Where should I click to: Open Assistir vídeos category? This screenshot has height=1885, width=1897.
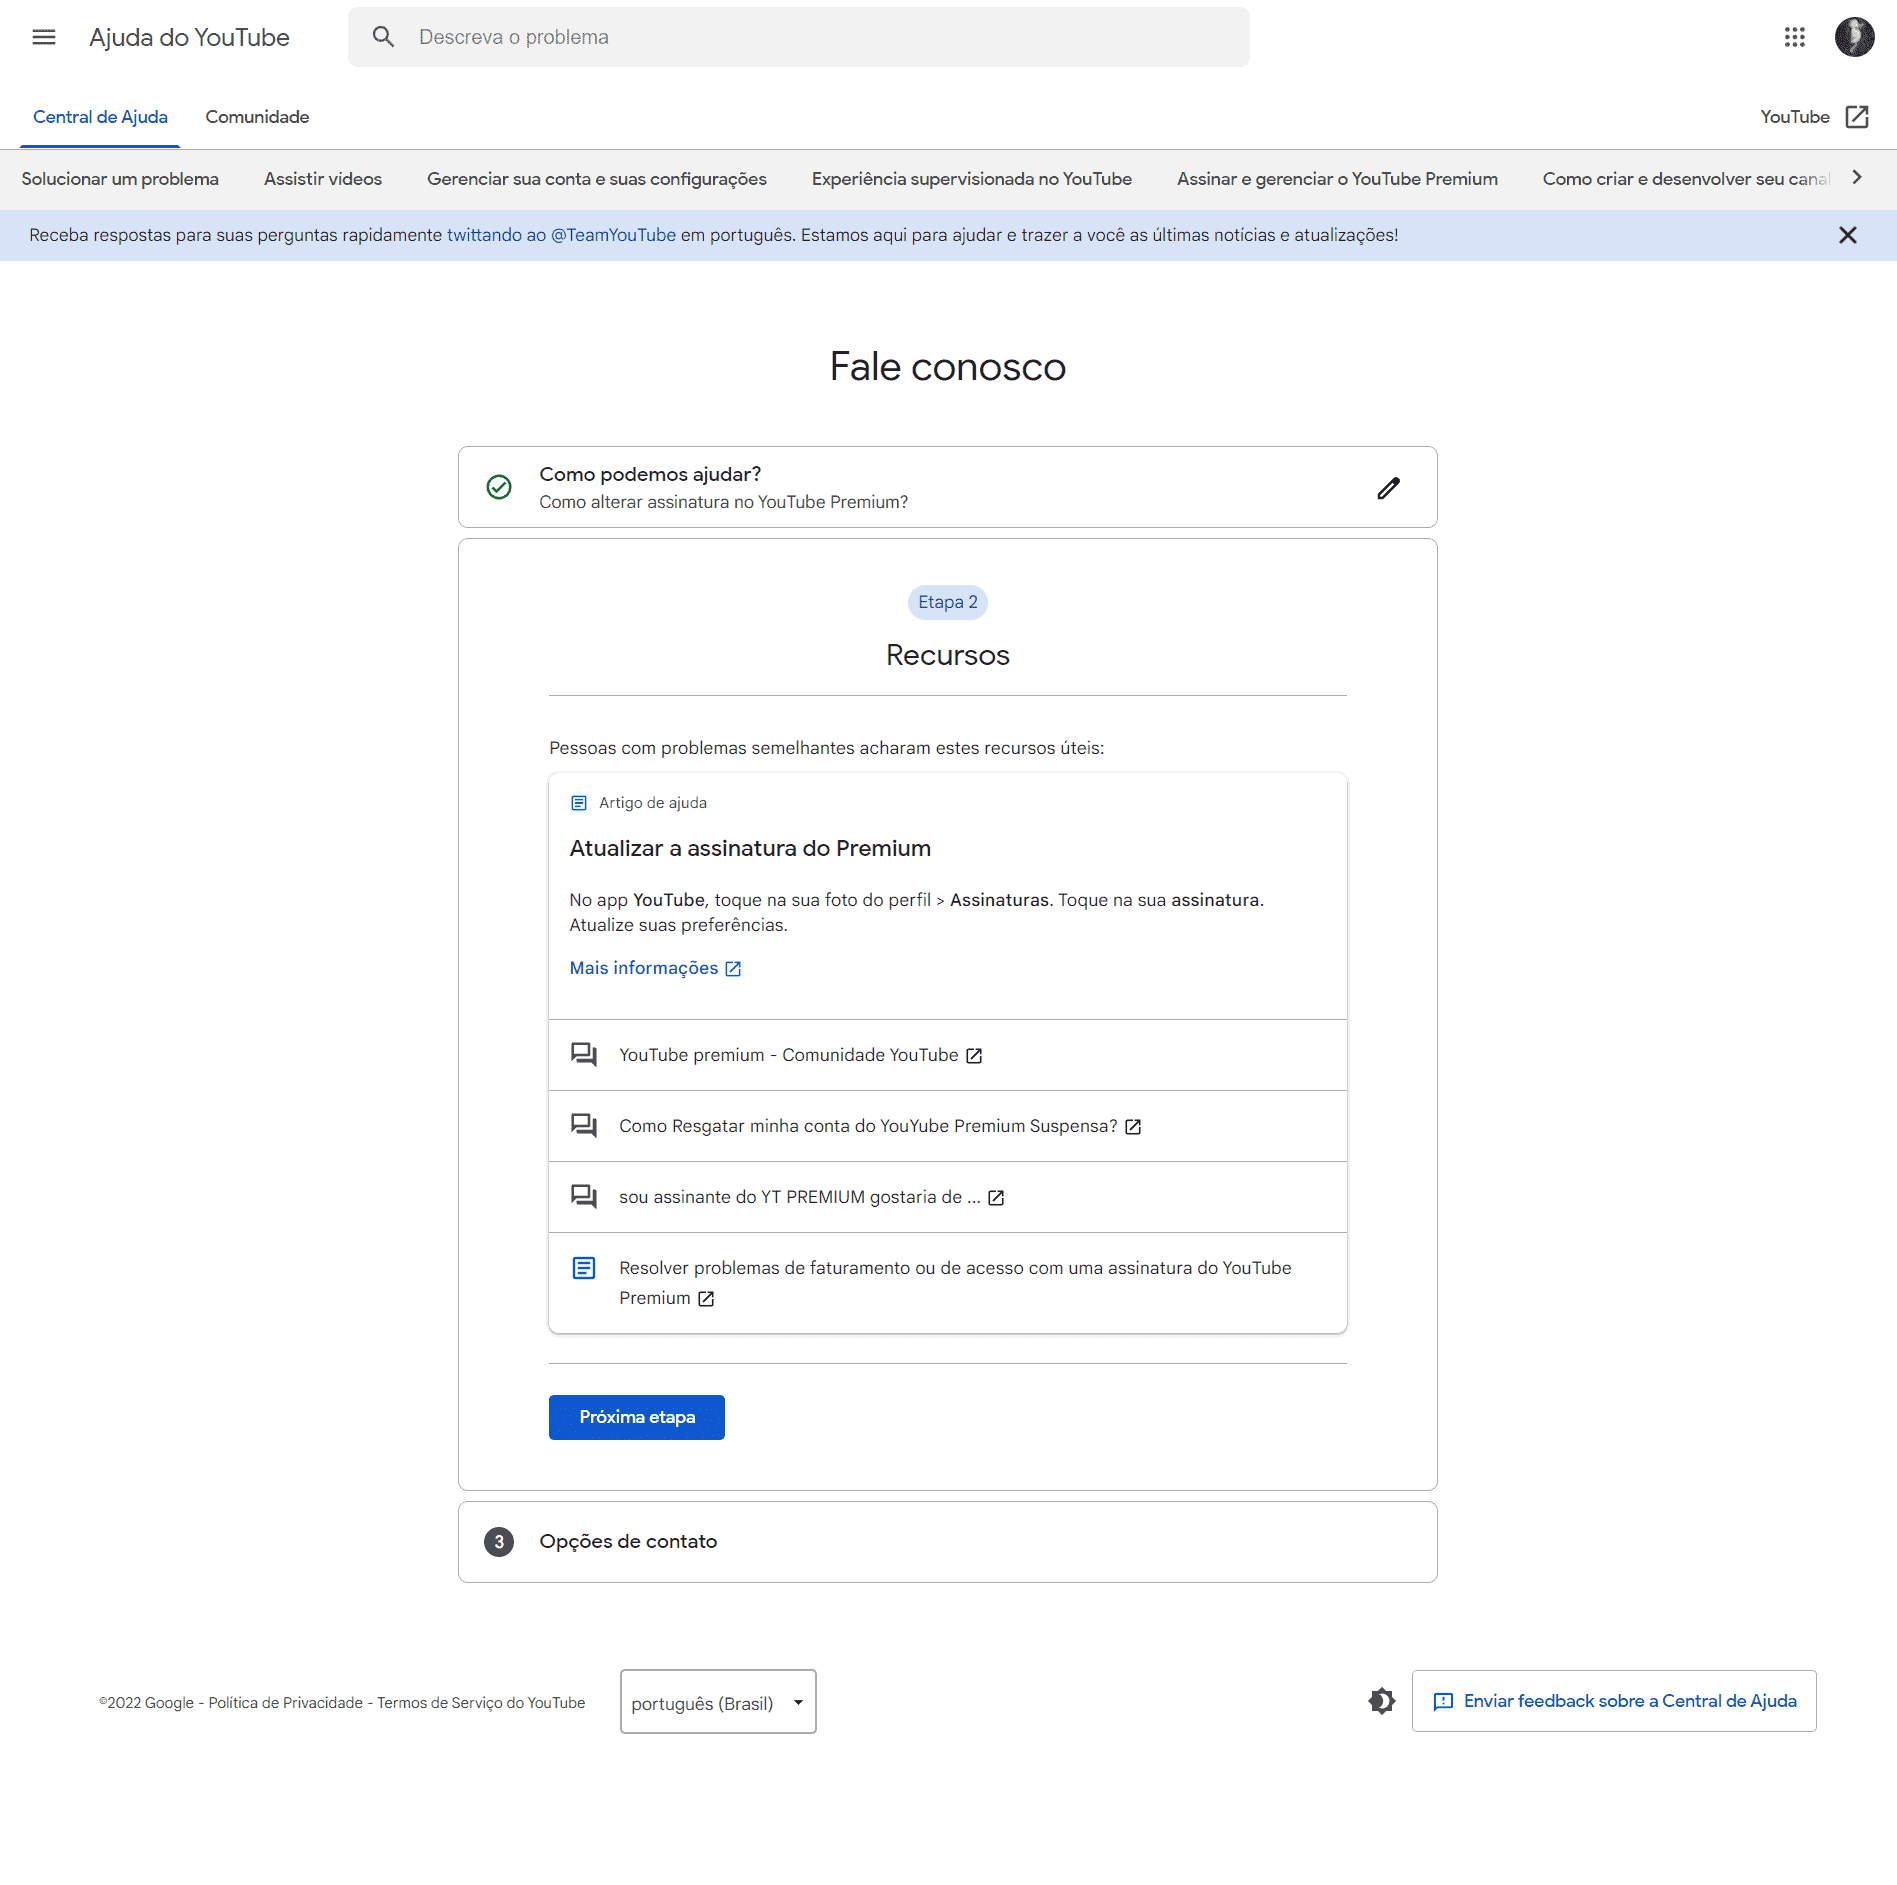pyautogui.click(x=323, y=179)
